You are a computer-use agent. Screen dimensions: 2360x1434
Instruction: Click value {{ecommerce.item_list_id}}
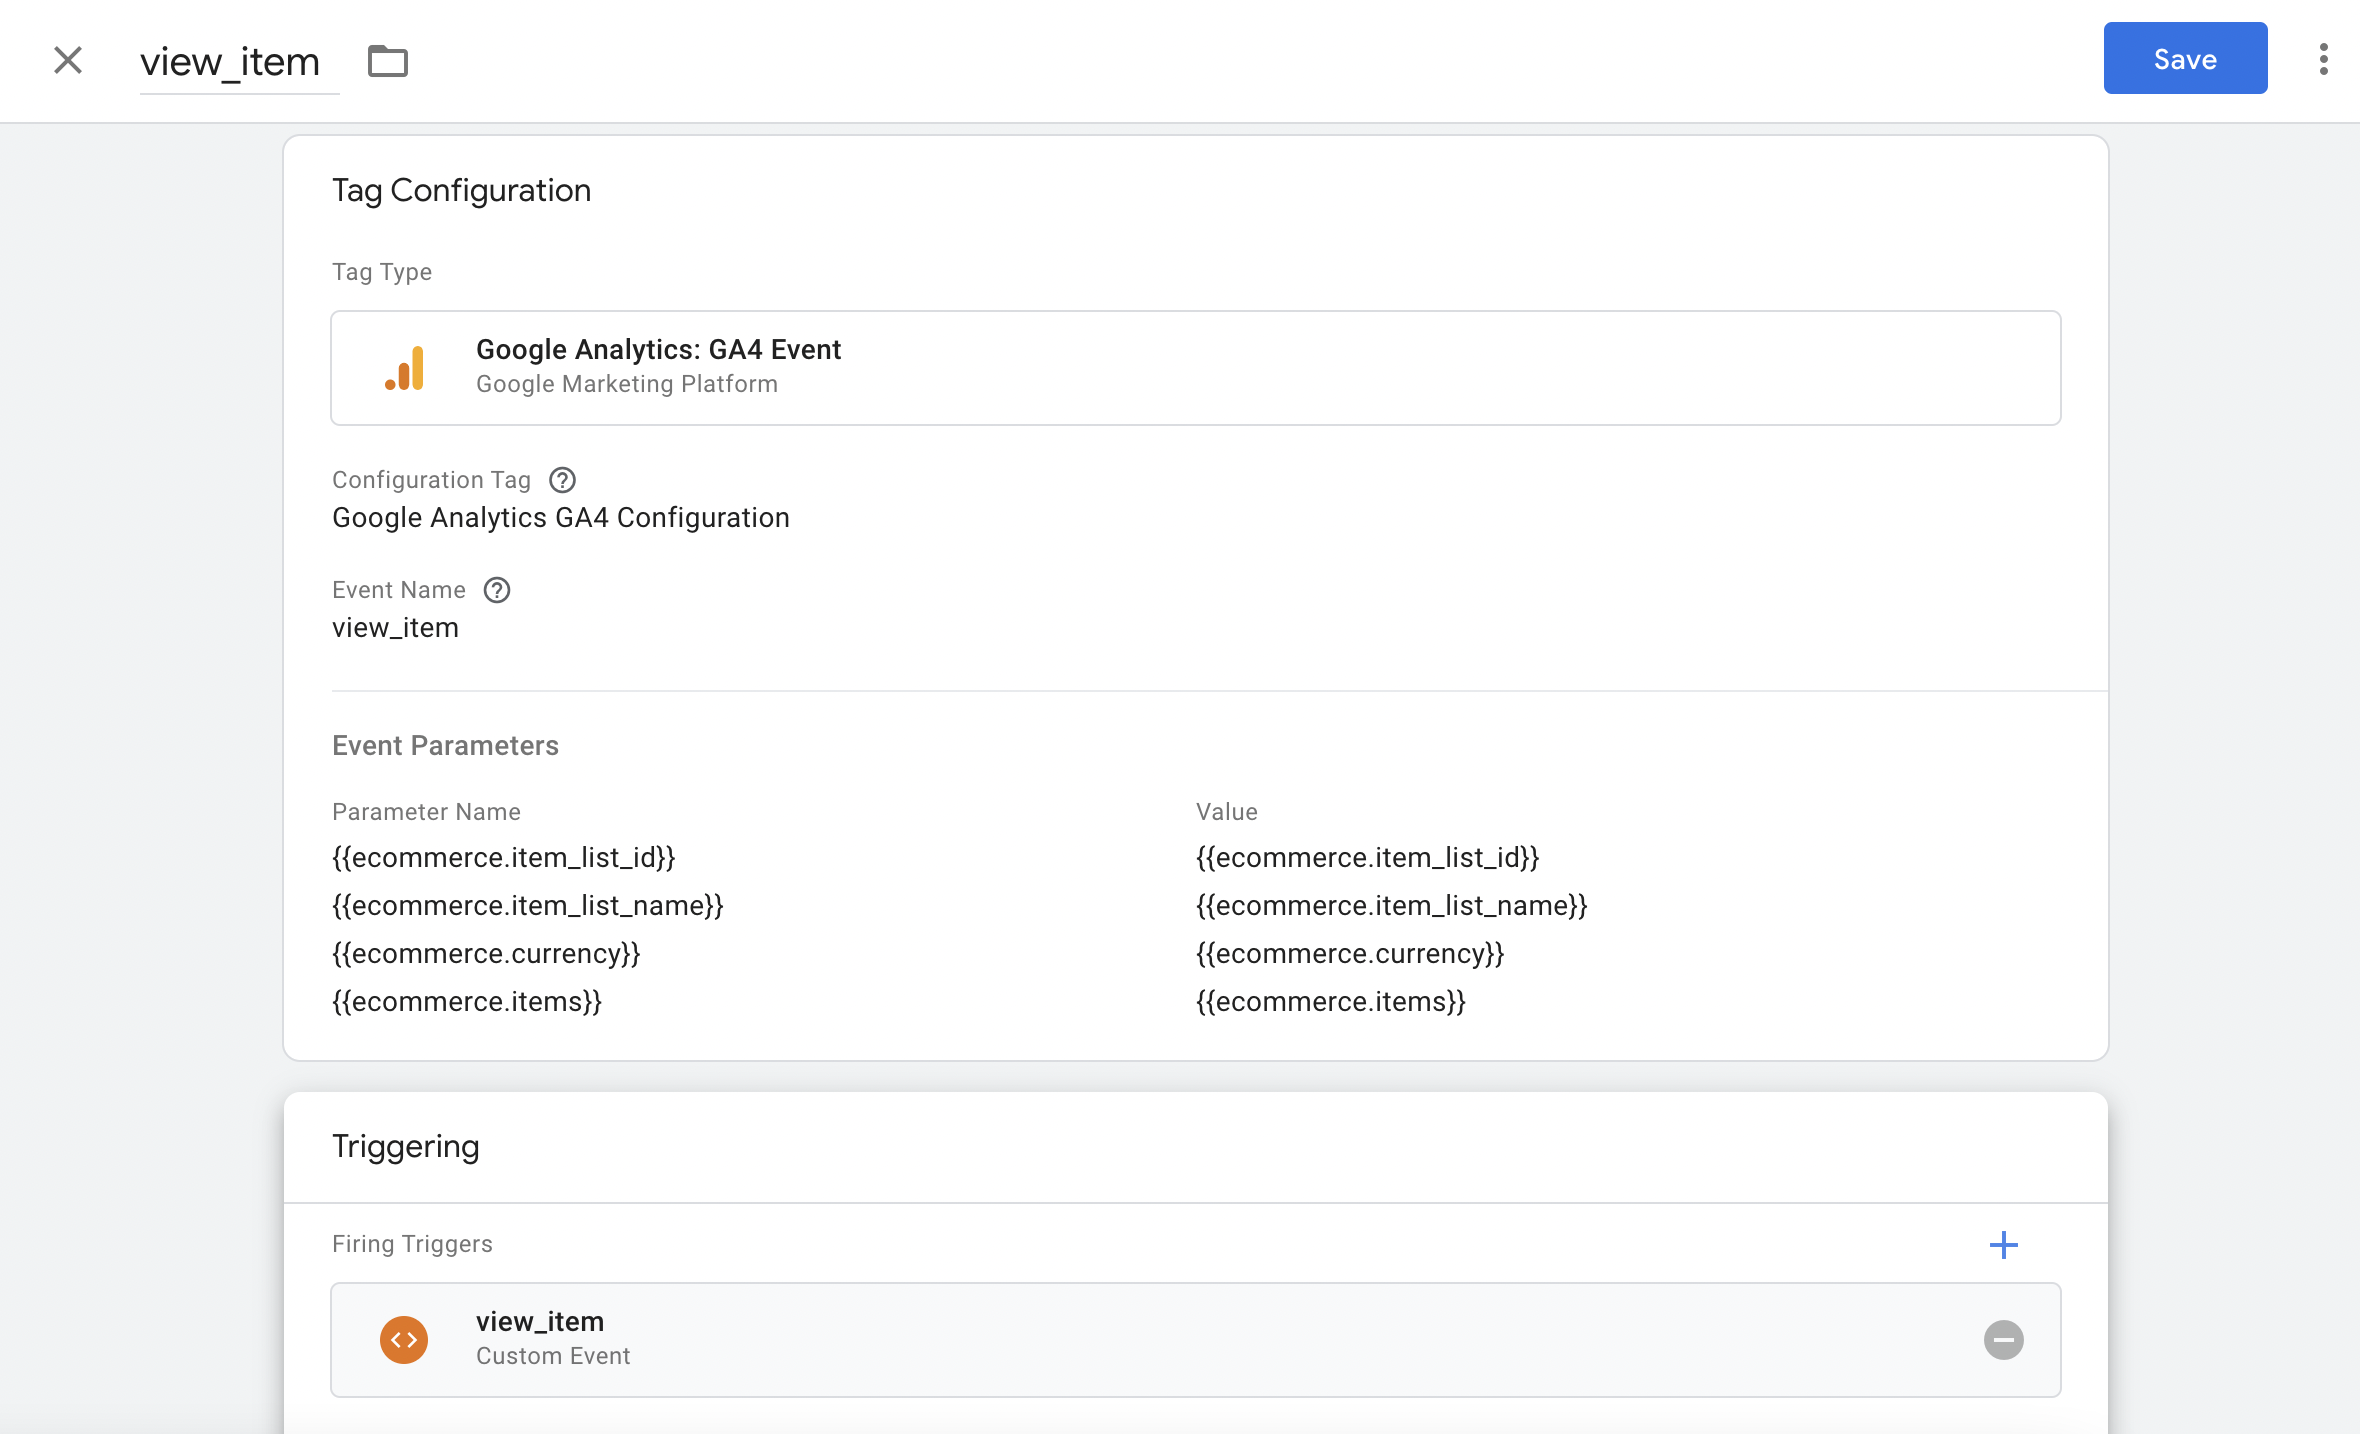click(1367, 858)
